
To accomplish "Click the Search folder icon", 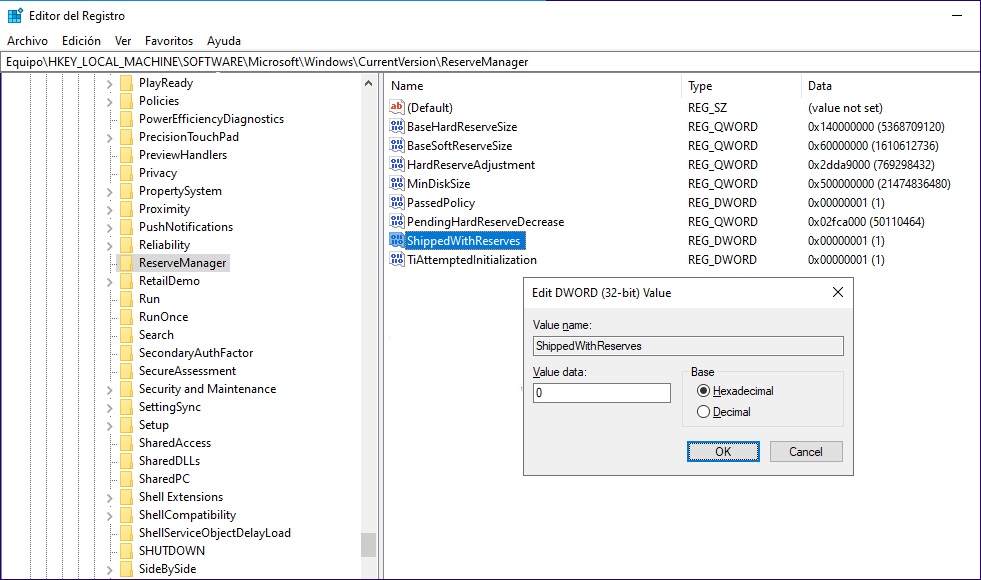I will point(126,335).
